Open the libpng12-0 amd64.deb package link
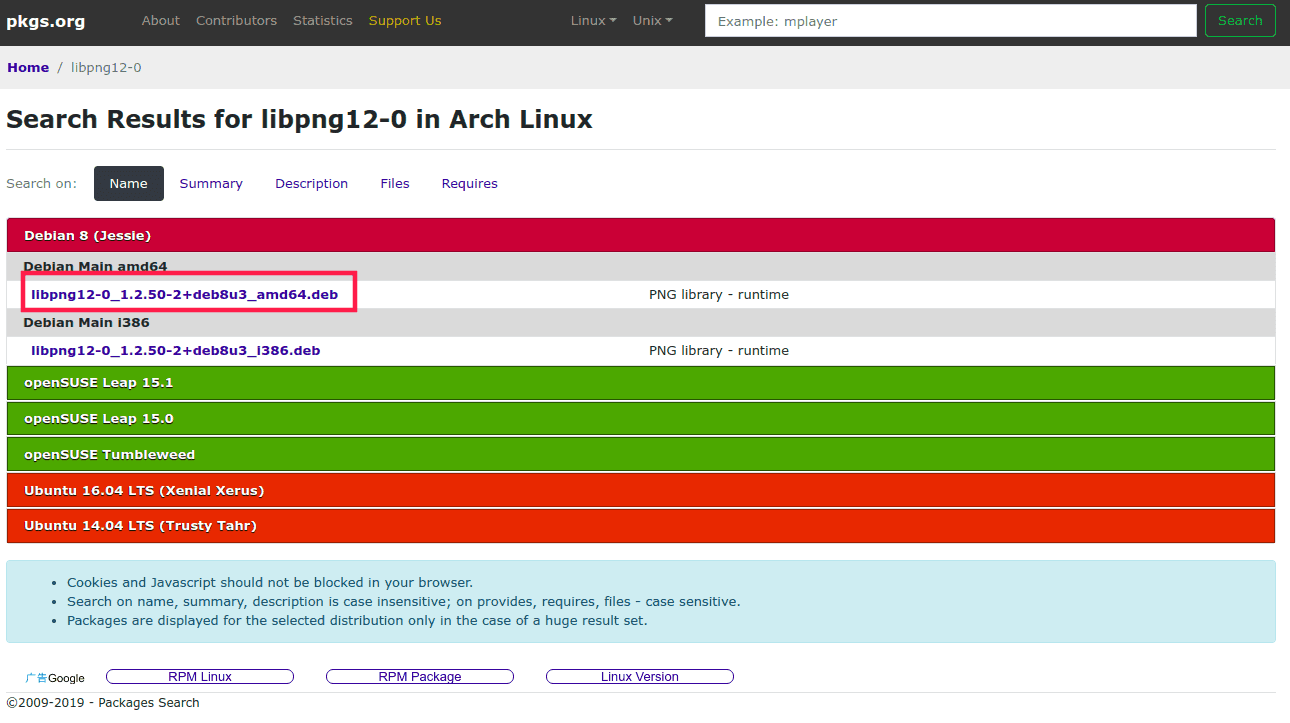 pyautogui.click(x=184, y=295)
